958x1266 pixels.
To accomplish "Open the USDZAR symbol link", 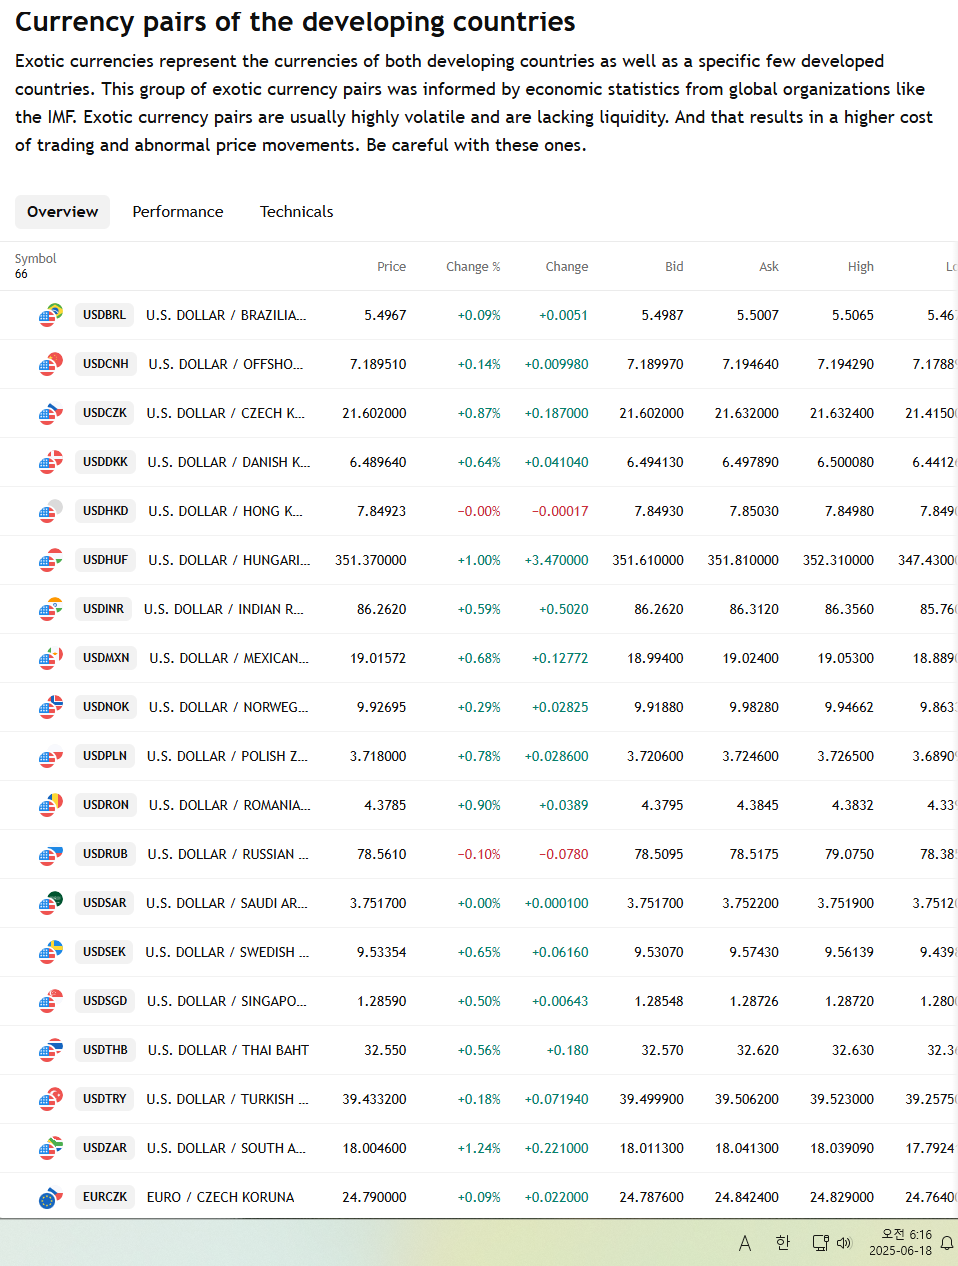I will pos(105,1148).
